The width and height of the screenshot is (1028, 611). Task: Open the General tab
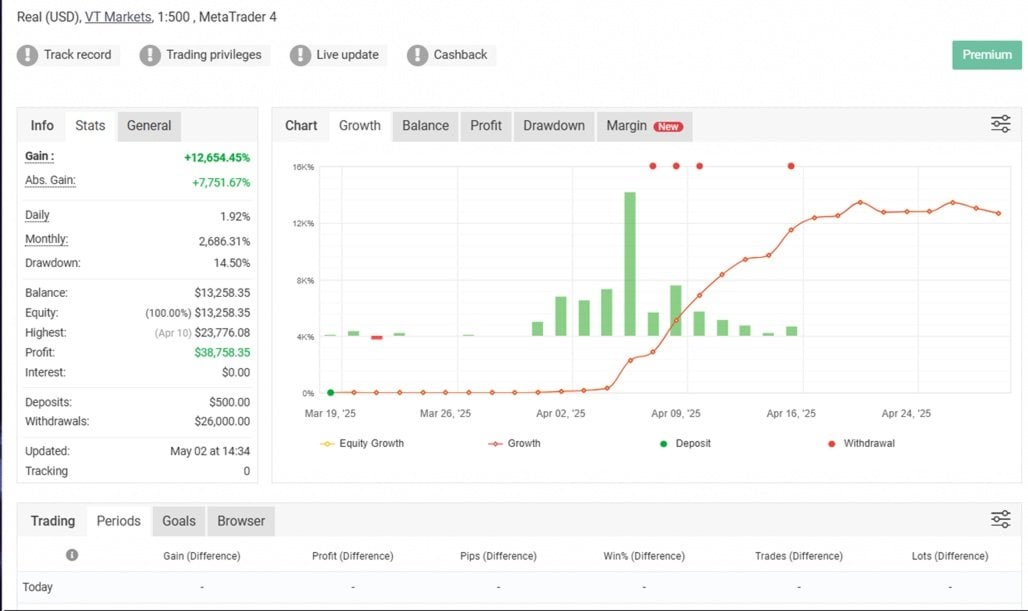tap(148, 125)
